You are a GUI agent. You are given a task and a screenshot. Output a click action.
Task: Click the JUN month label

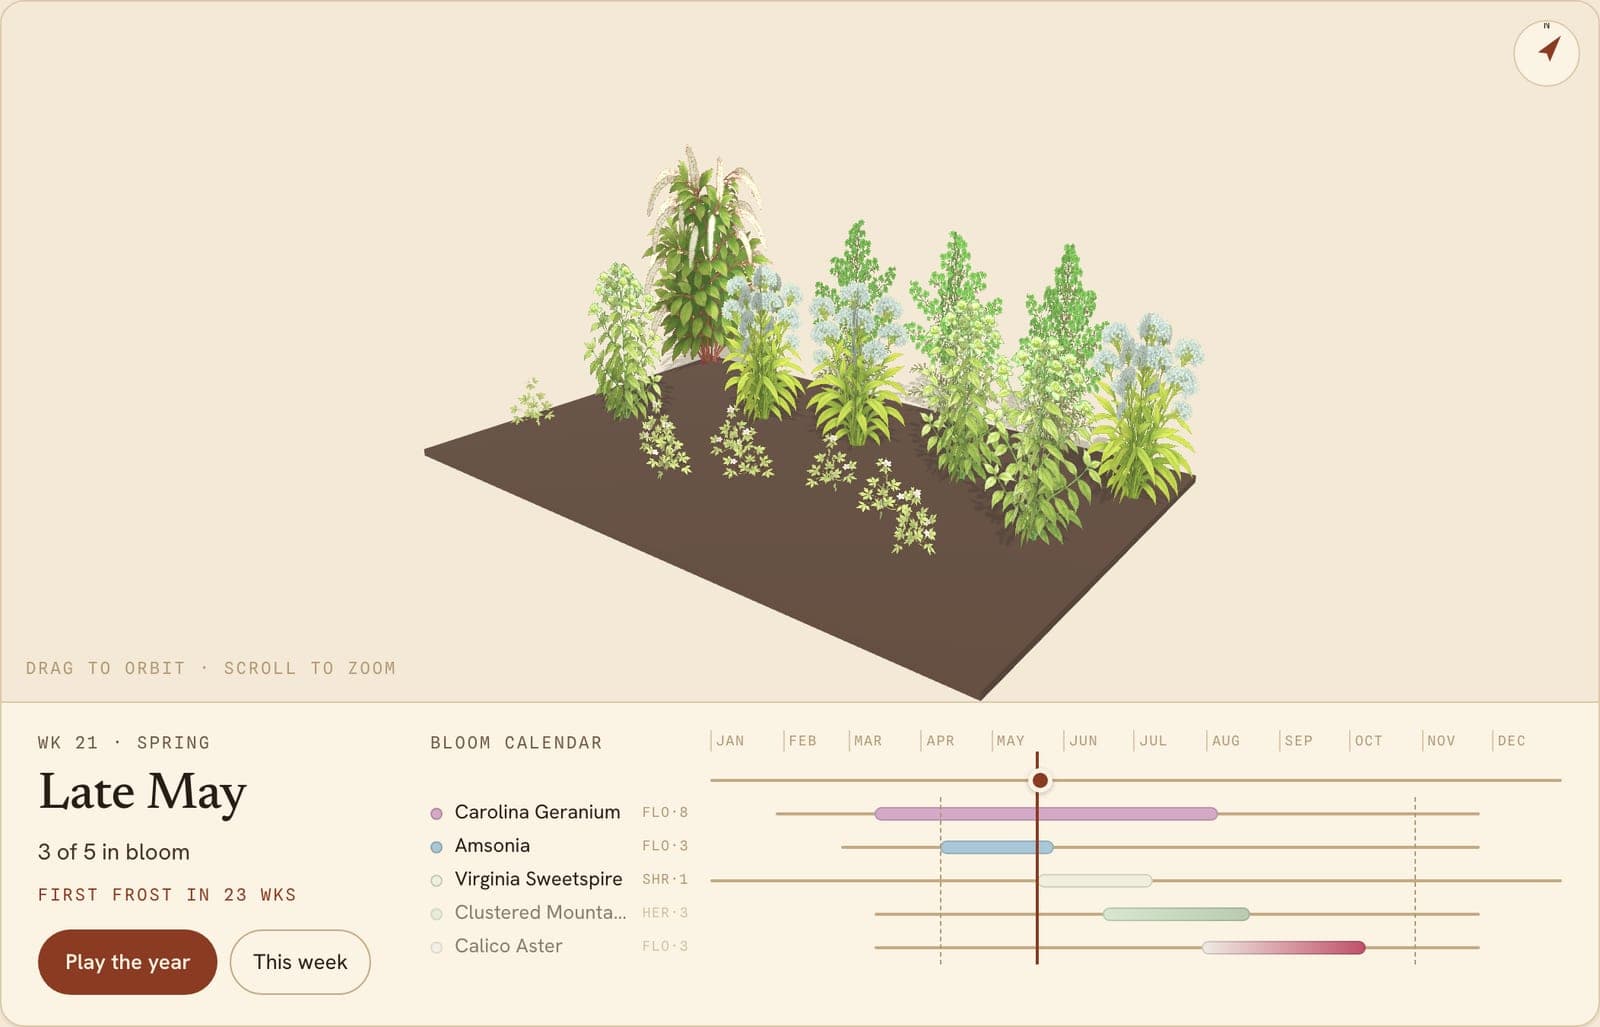coord(1083,741)
